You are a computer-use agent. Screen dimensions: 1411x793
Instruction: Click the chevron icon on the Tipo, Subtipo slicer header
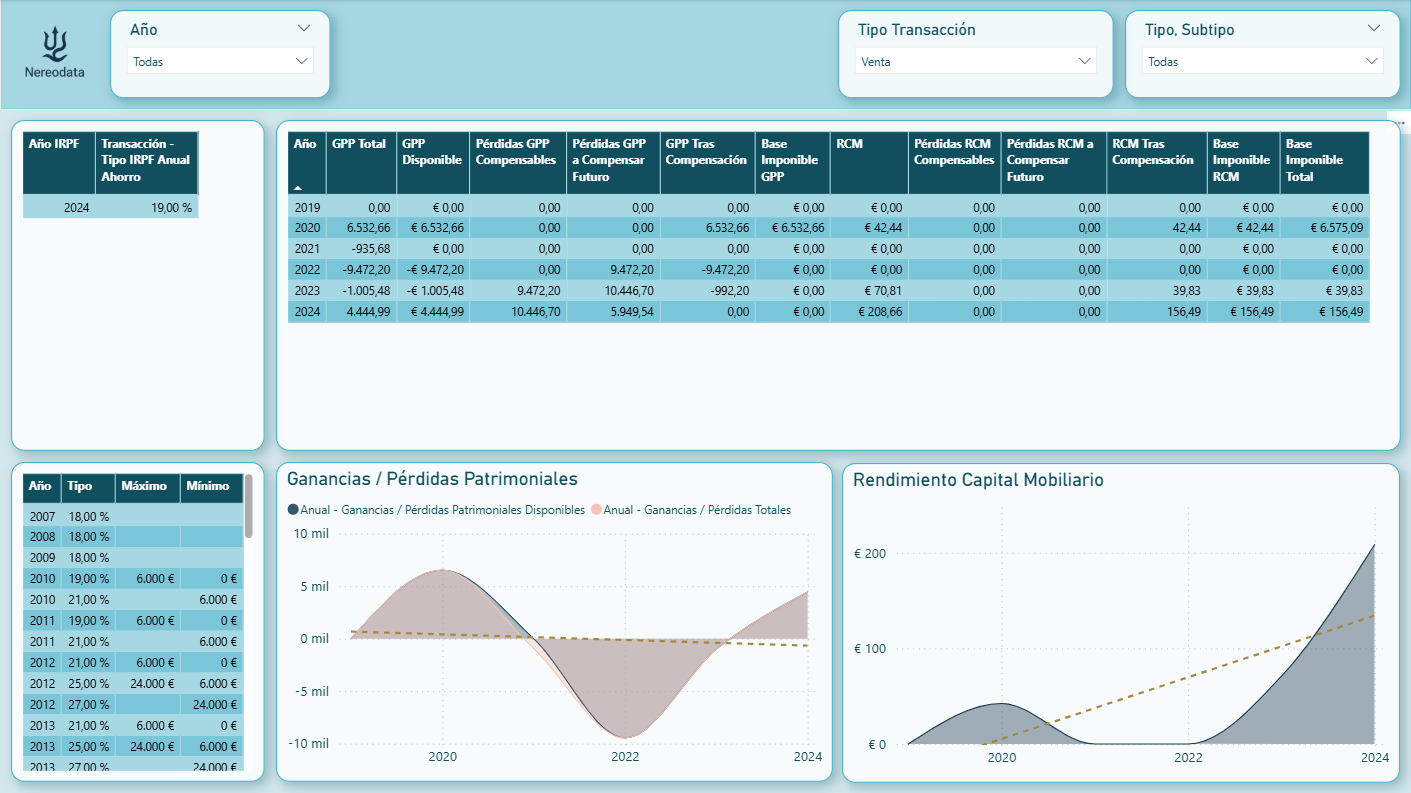1375,29
